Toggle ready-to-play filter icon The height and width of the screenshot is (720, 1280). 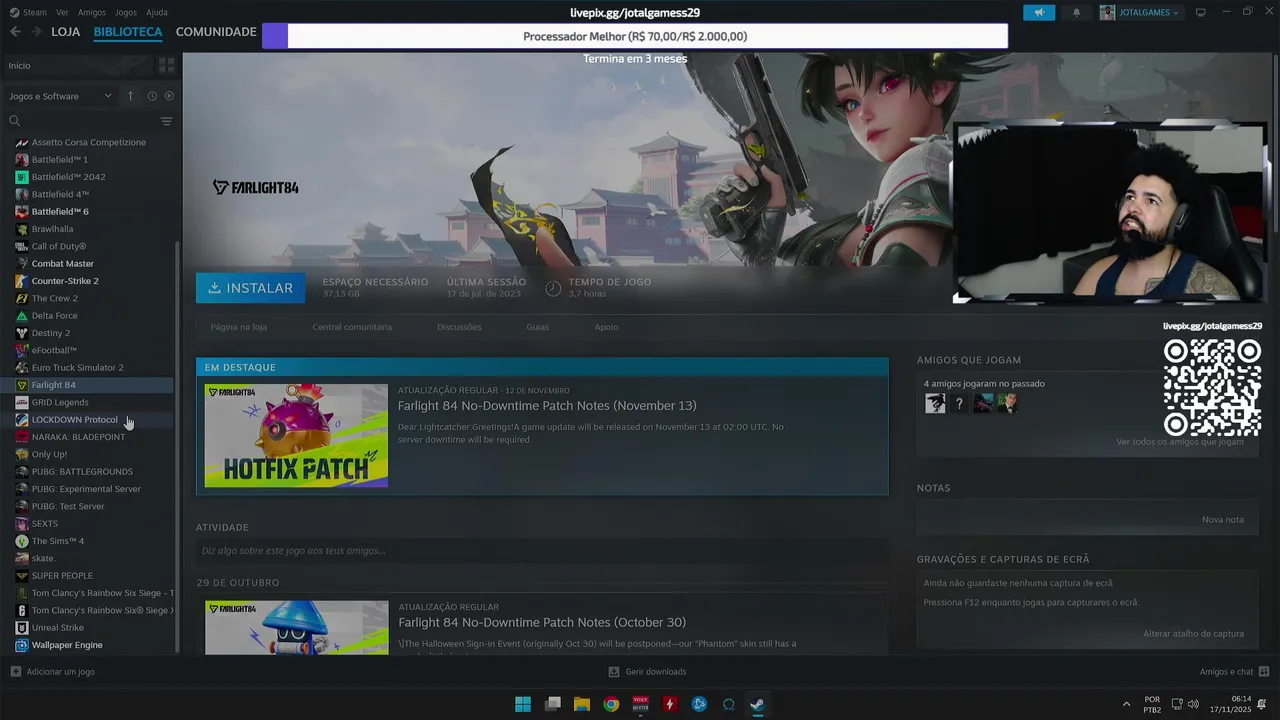pos(169,96)
